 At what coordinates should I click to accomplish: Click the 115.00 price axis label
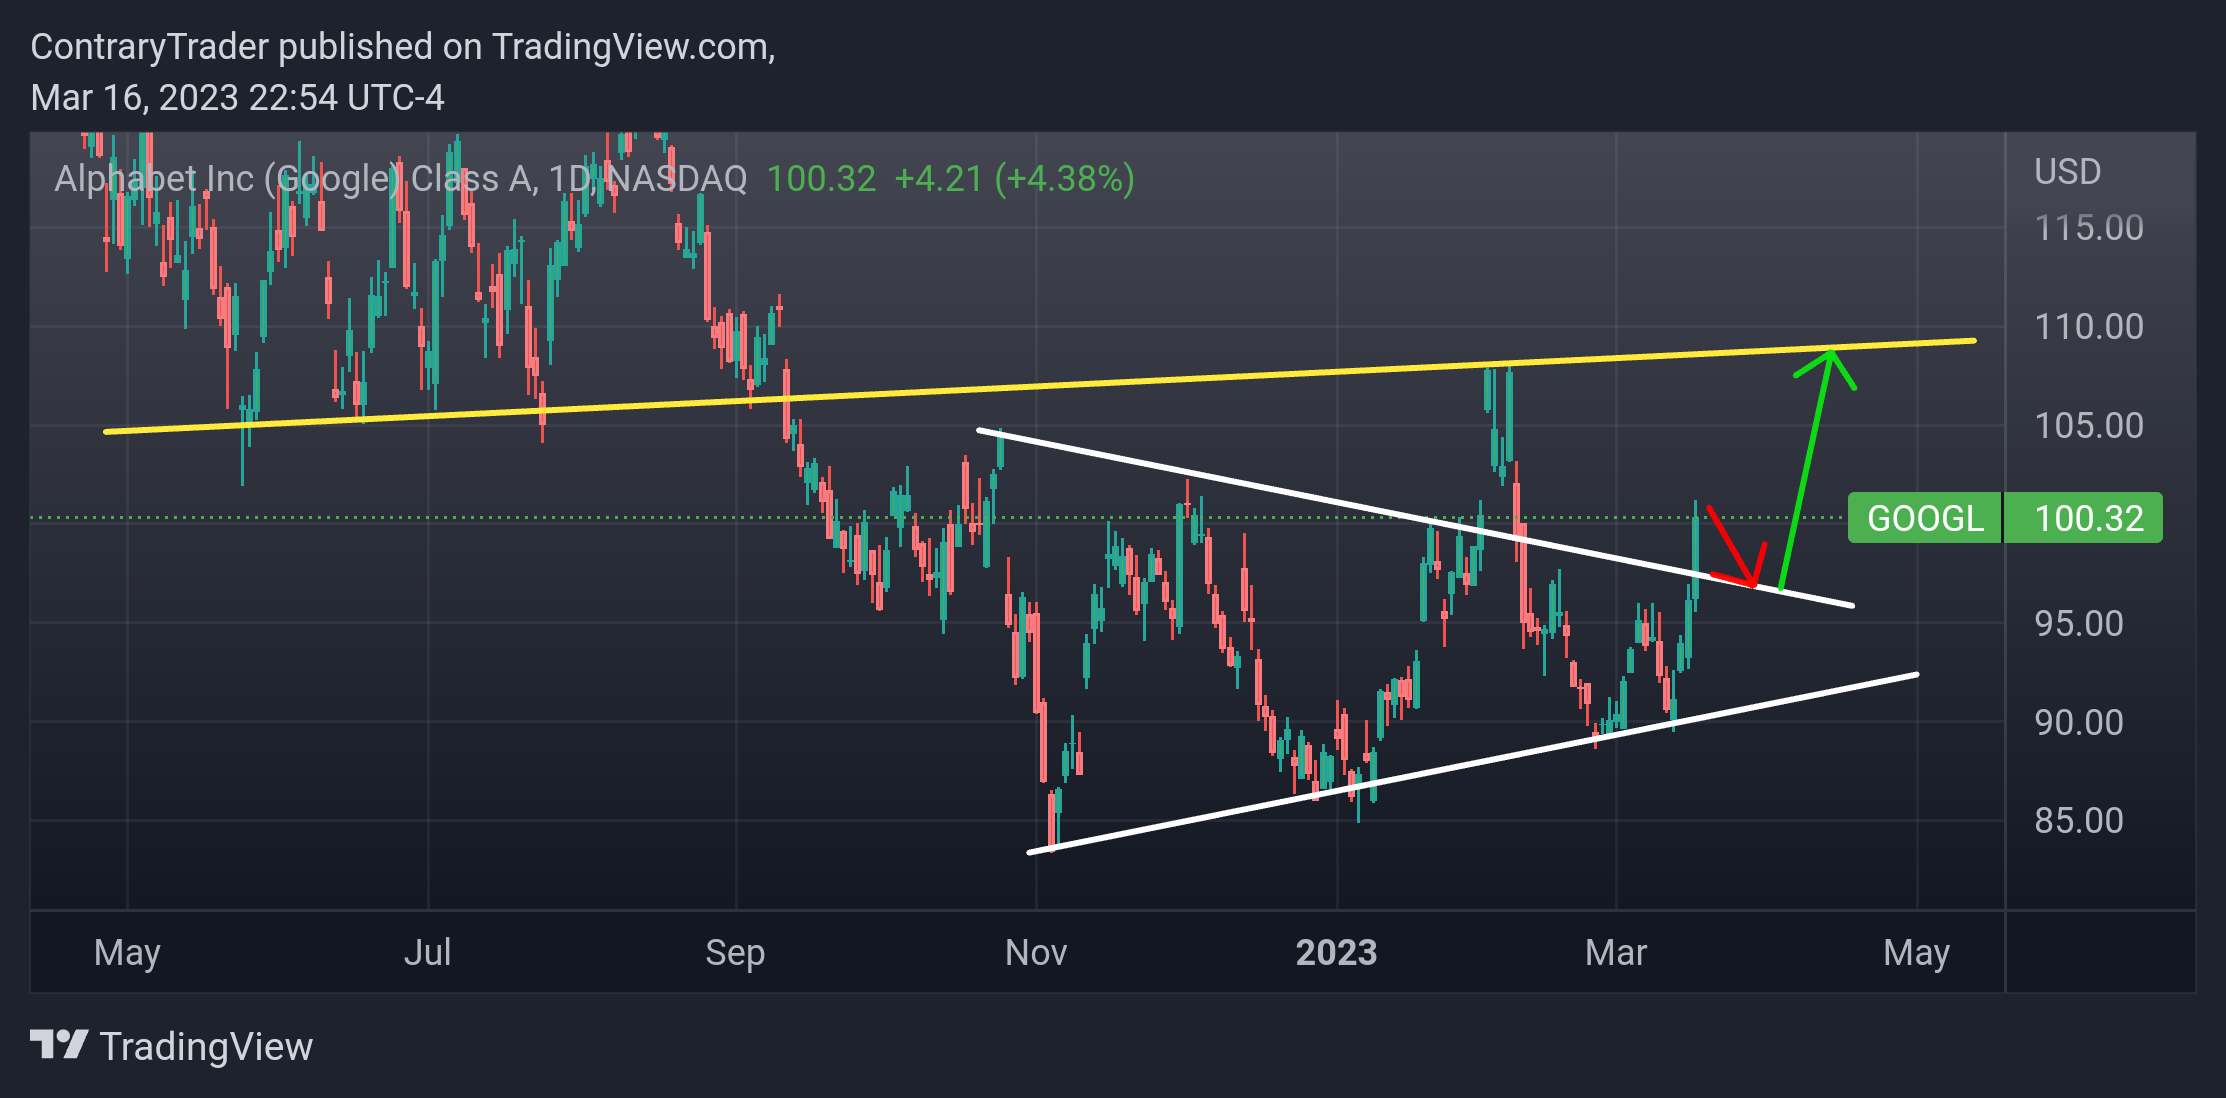click(2089, 228)
